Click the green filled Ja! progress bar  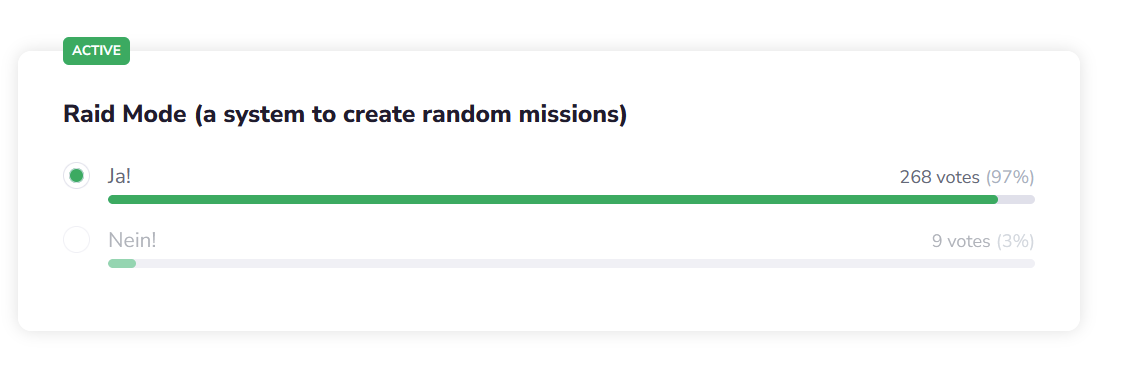[552, 199]
